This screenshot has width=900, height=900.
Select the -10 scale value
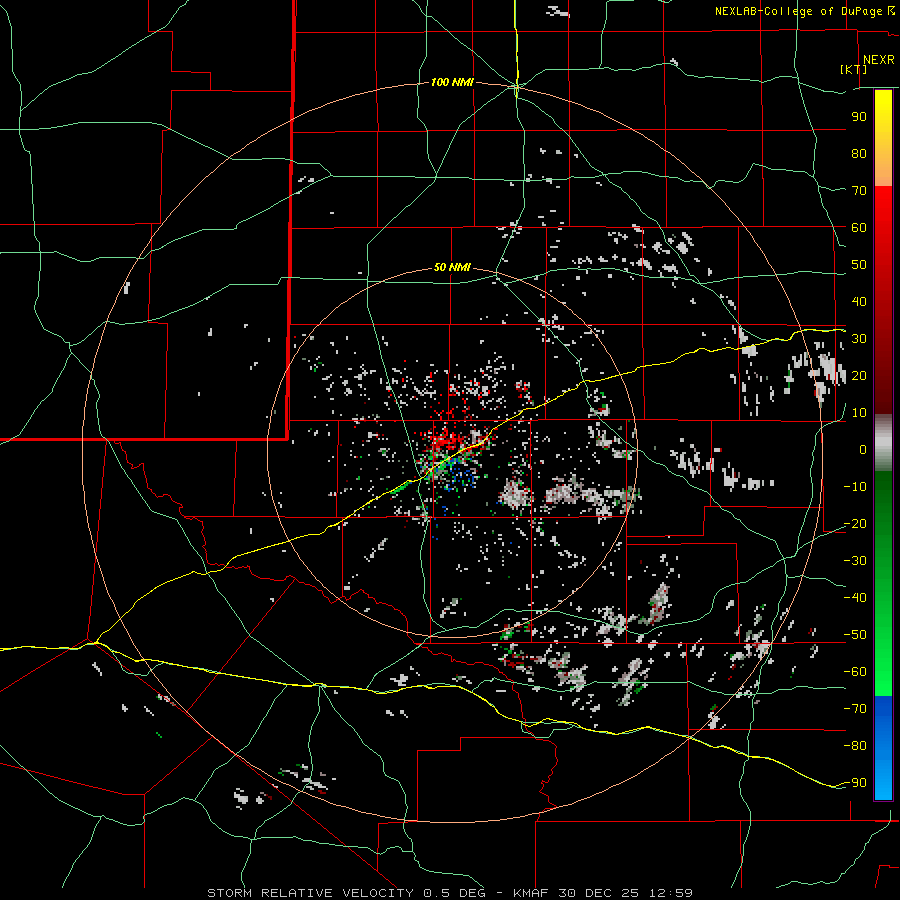tap(855, 487)
